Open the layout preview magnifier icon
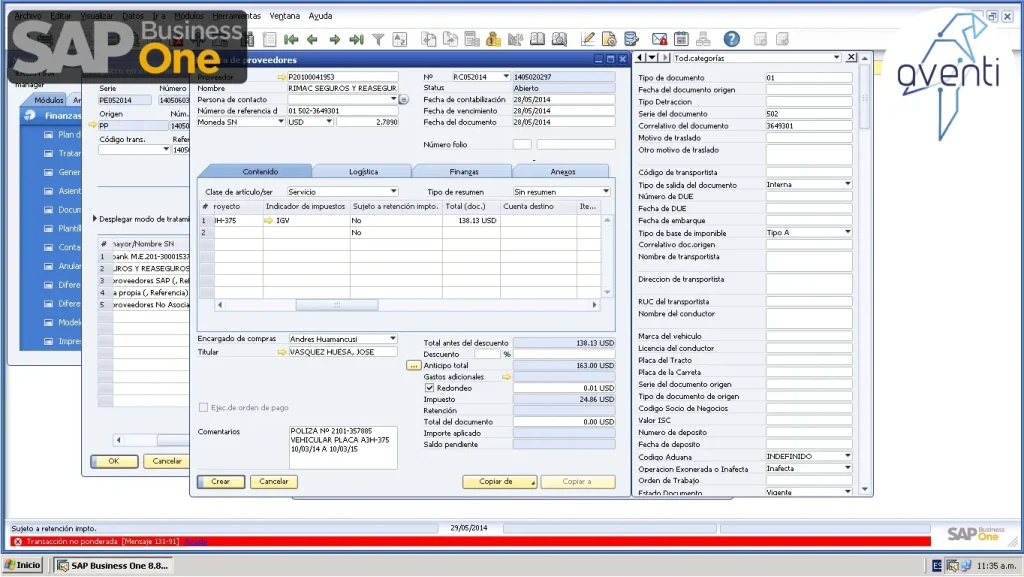The image size is (1024, 577). (559, 40)
